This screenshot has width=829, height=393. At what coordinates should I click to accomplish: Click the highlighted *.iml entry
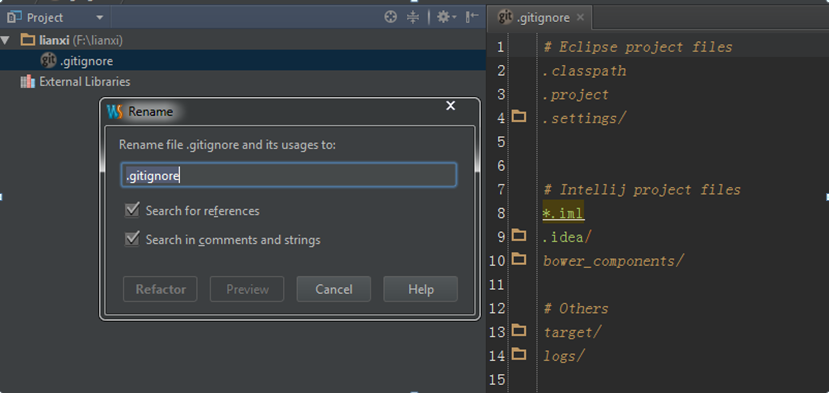tap(563, 213)
